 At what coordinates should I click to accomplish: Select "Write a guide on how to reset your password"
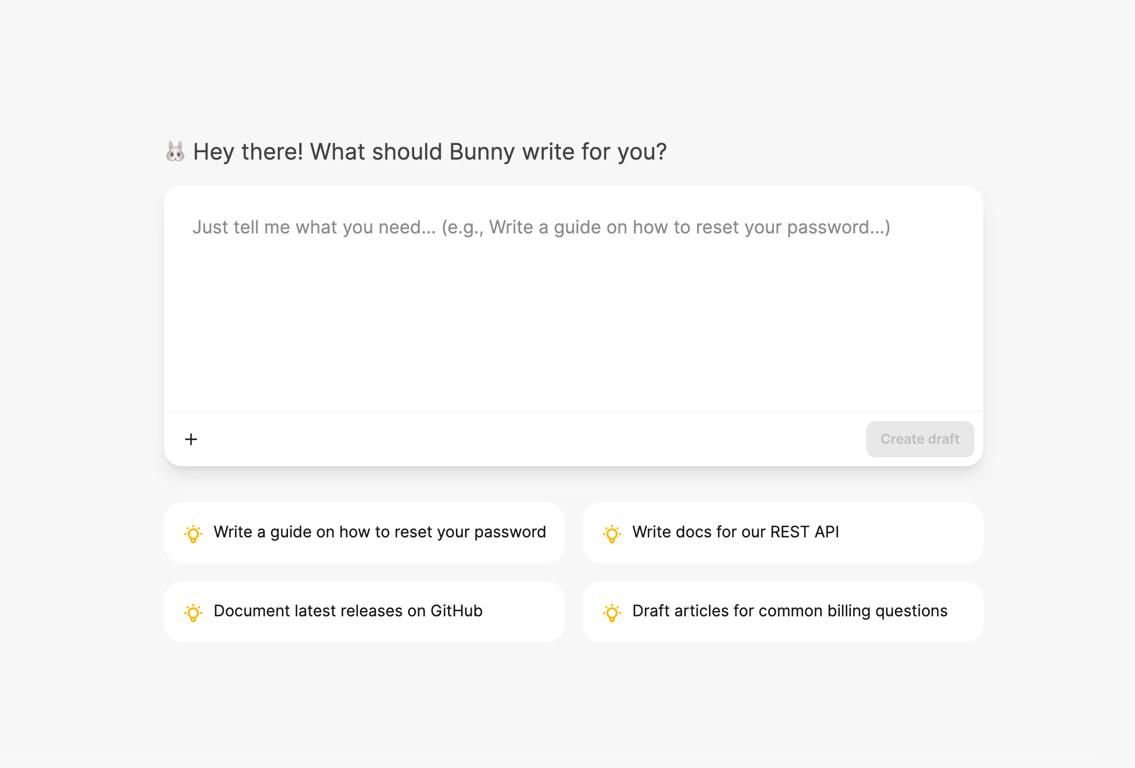coord(364,532)
